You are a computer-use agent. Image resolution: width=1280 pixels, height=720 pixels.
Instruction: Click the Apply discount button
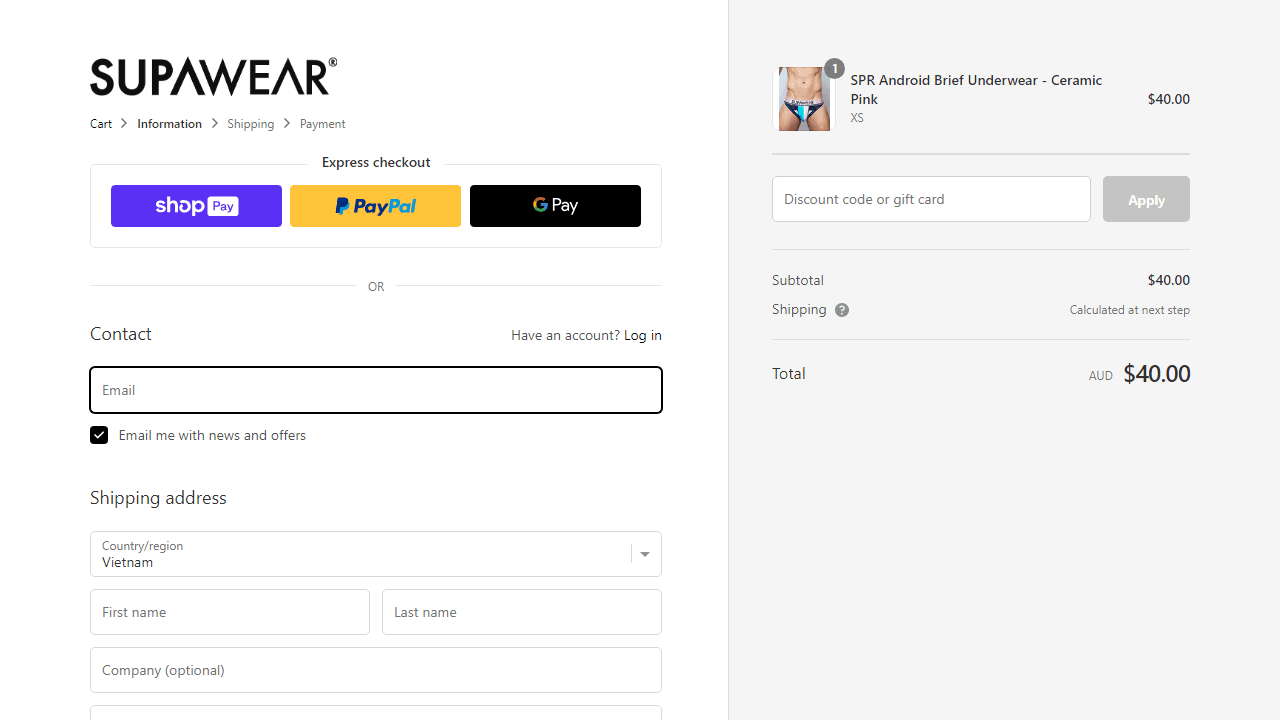tap(1146, 199)
